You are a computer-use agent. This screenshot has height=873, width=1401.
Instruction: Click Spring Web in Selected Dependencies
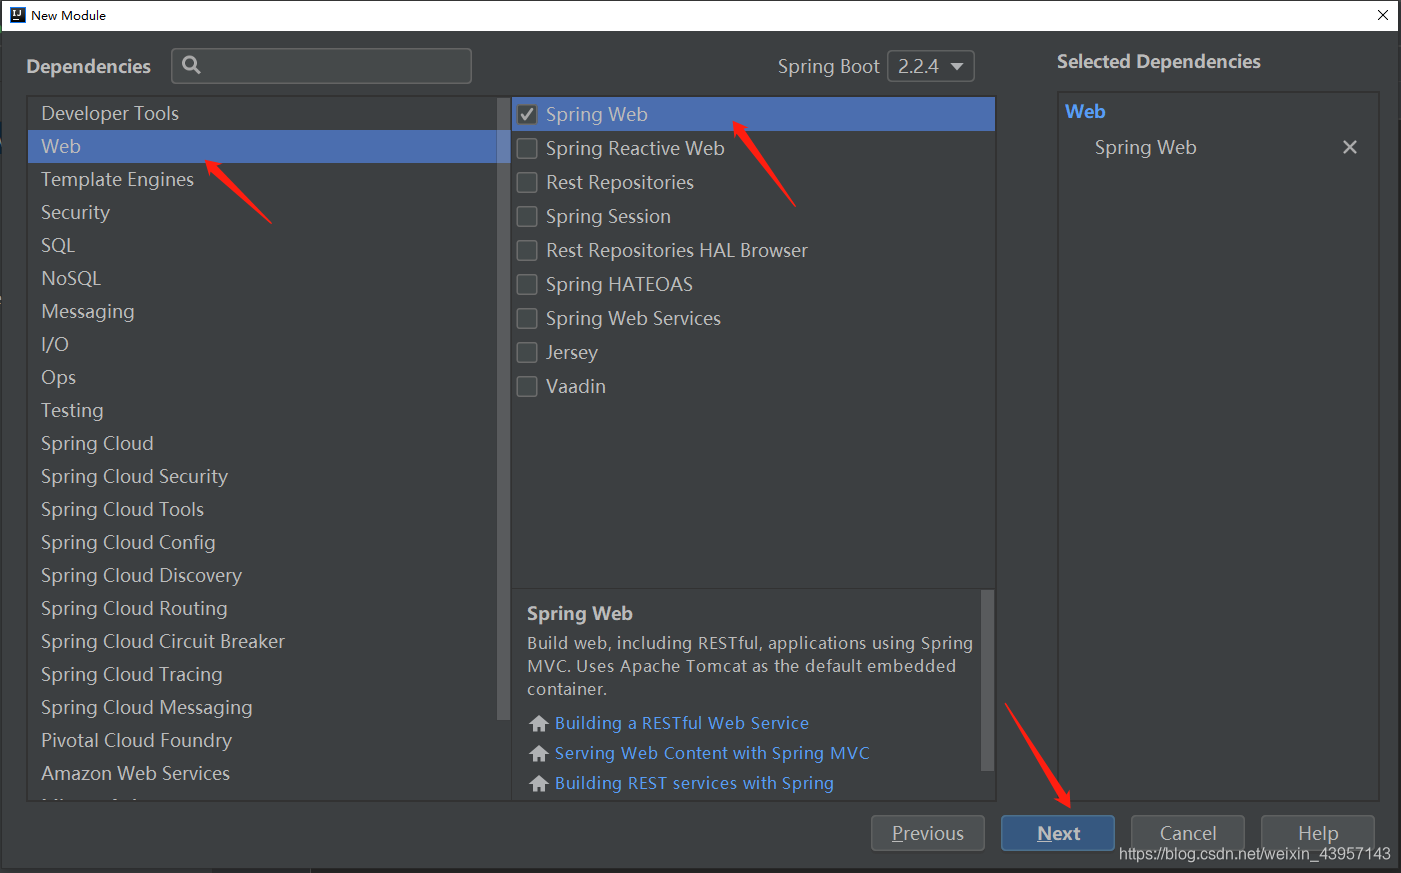[1146, 147]
